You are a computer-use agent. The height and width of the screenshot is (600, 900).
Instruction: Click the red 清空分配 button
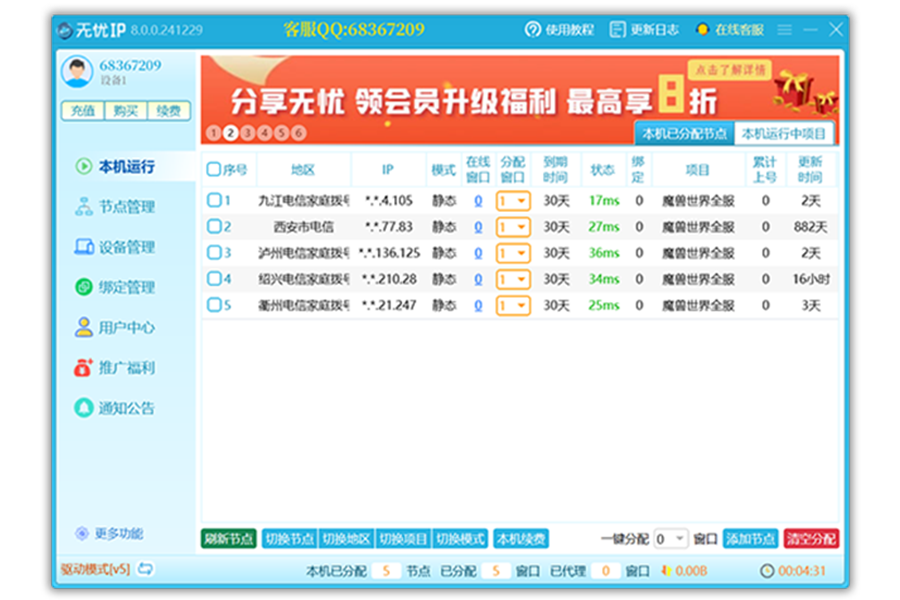pyautogui.click(x=811, y=539)
